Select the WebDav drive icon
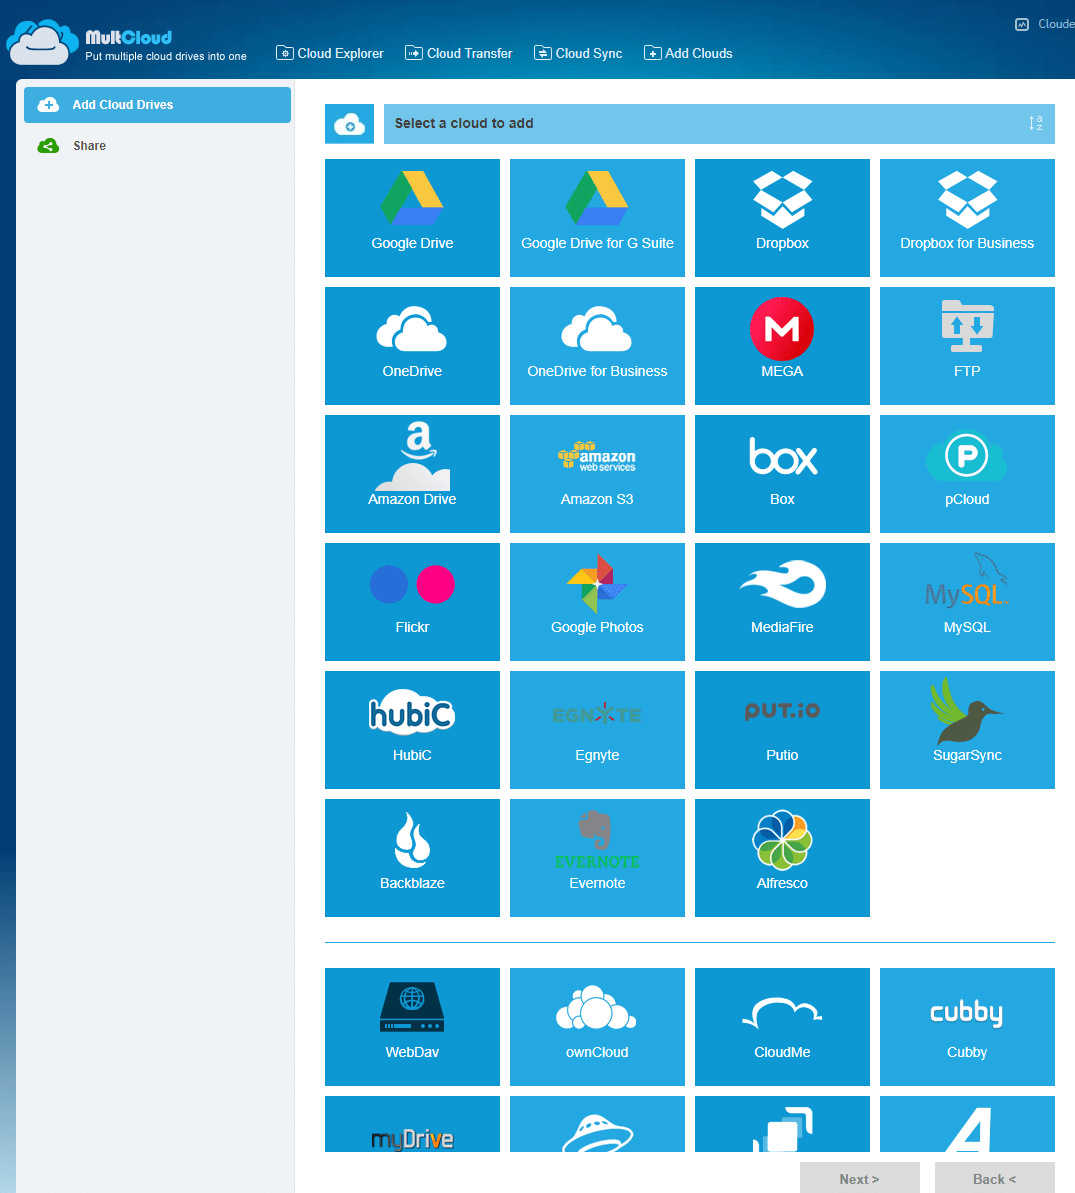The image size is (1075, 1193). pyautogui.click(x=412, y=1026)
